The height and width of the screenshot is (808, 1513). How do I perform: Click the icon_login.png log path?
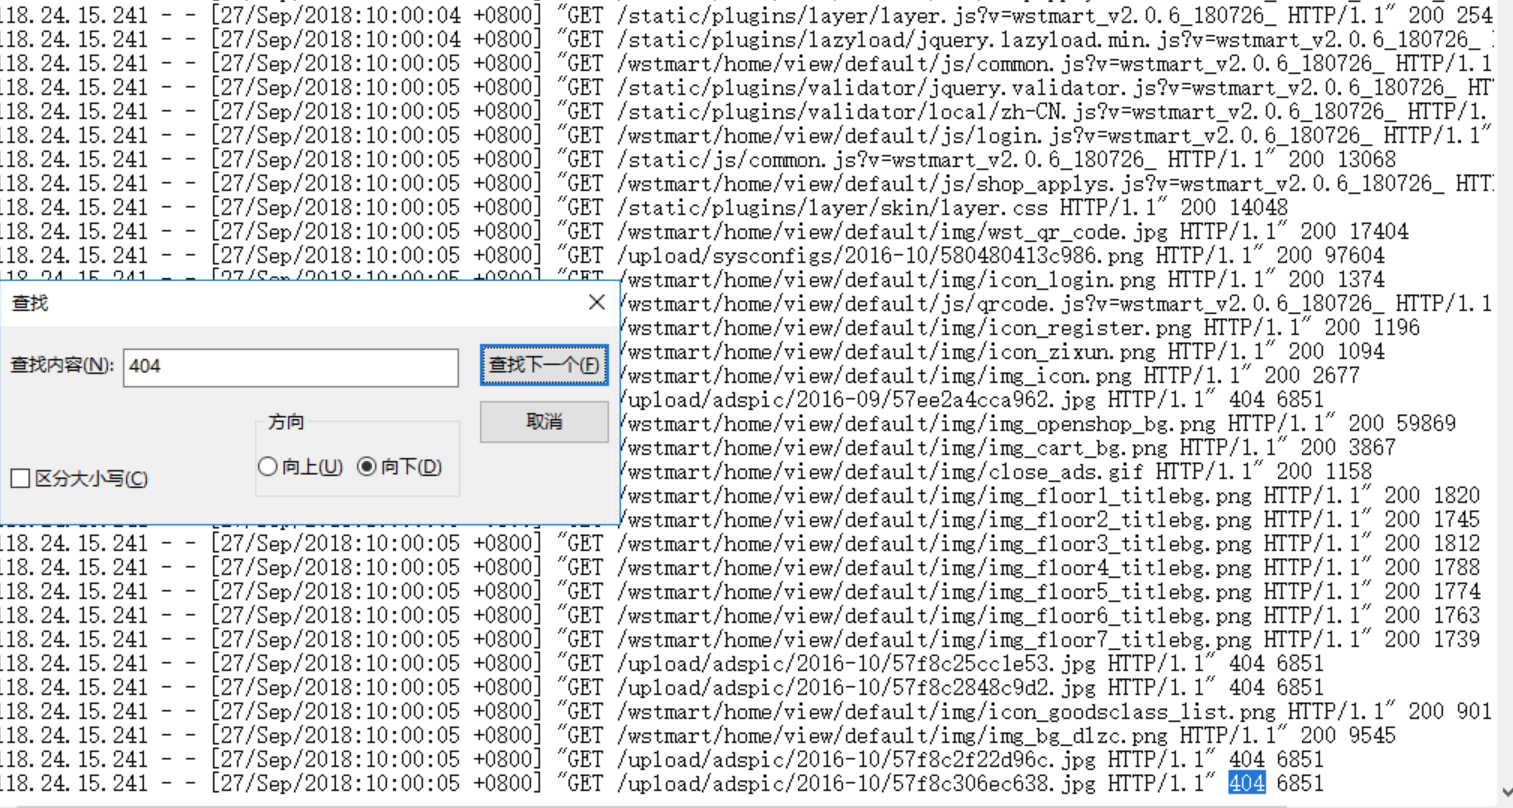pyautogui.click(x=886, y=279)
